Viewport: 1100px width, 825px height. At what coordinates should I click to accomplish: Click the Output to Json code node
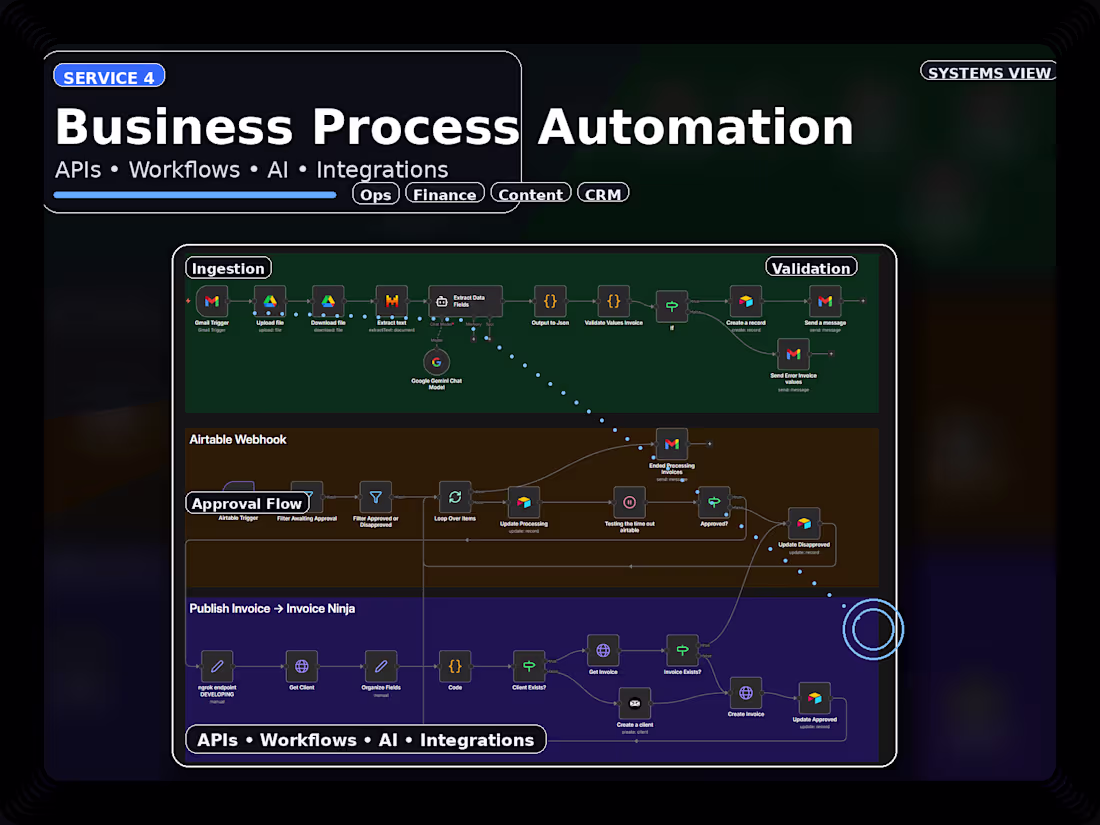pyautogui.click(x=550, y=301)
